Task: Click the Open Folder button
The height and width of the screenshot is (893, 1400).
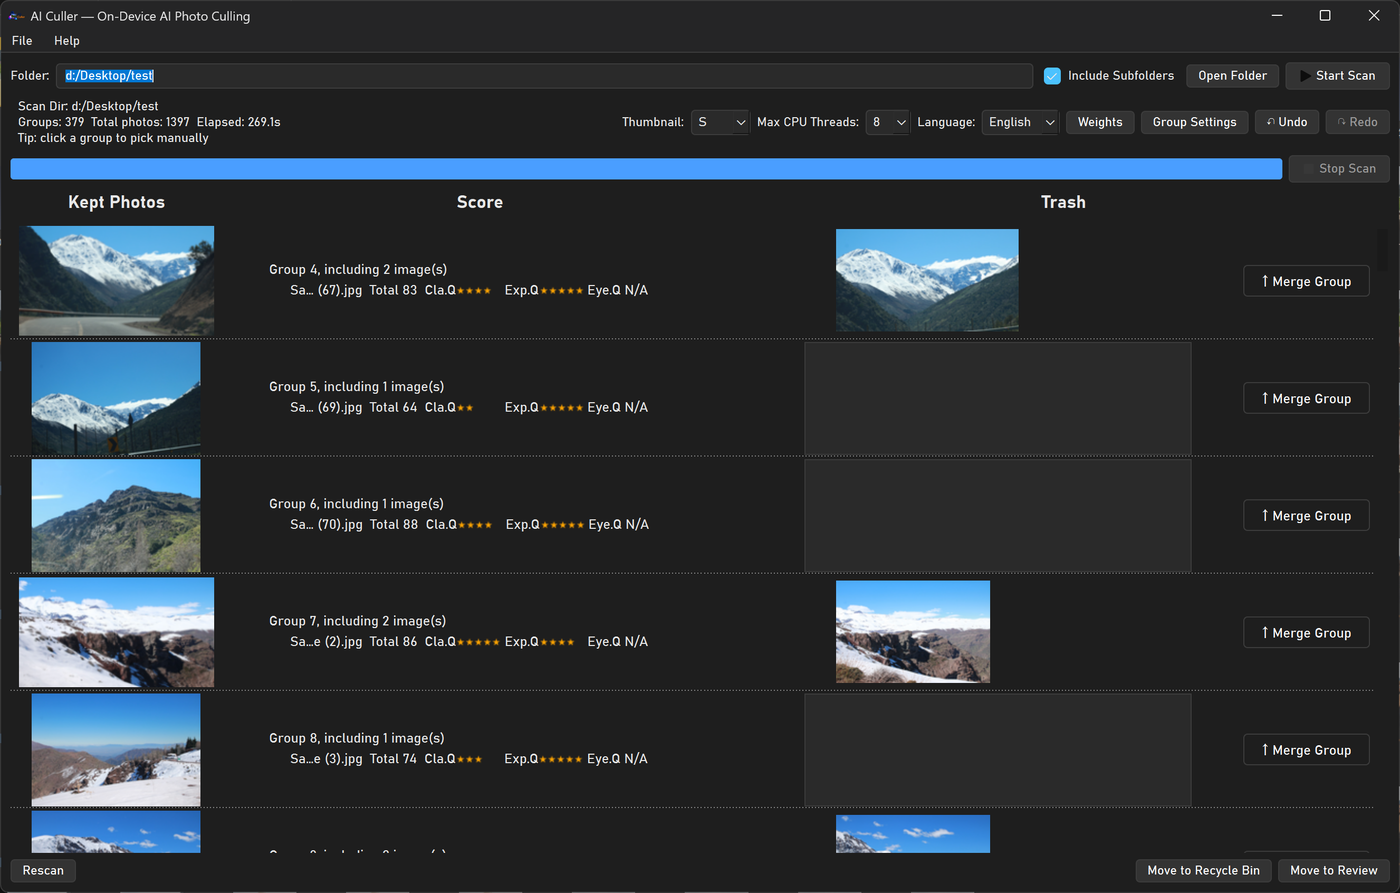Action: (1232, 76)
